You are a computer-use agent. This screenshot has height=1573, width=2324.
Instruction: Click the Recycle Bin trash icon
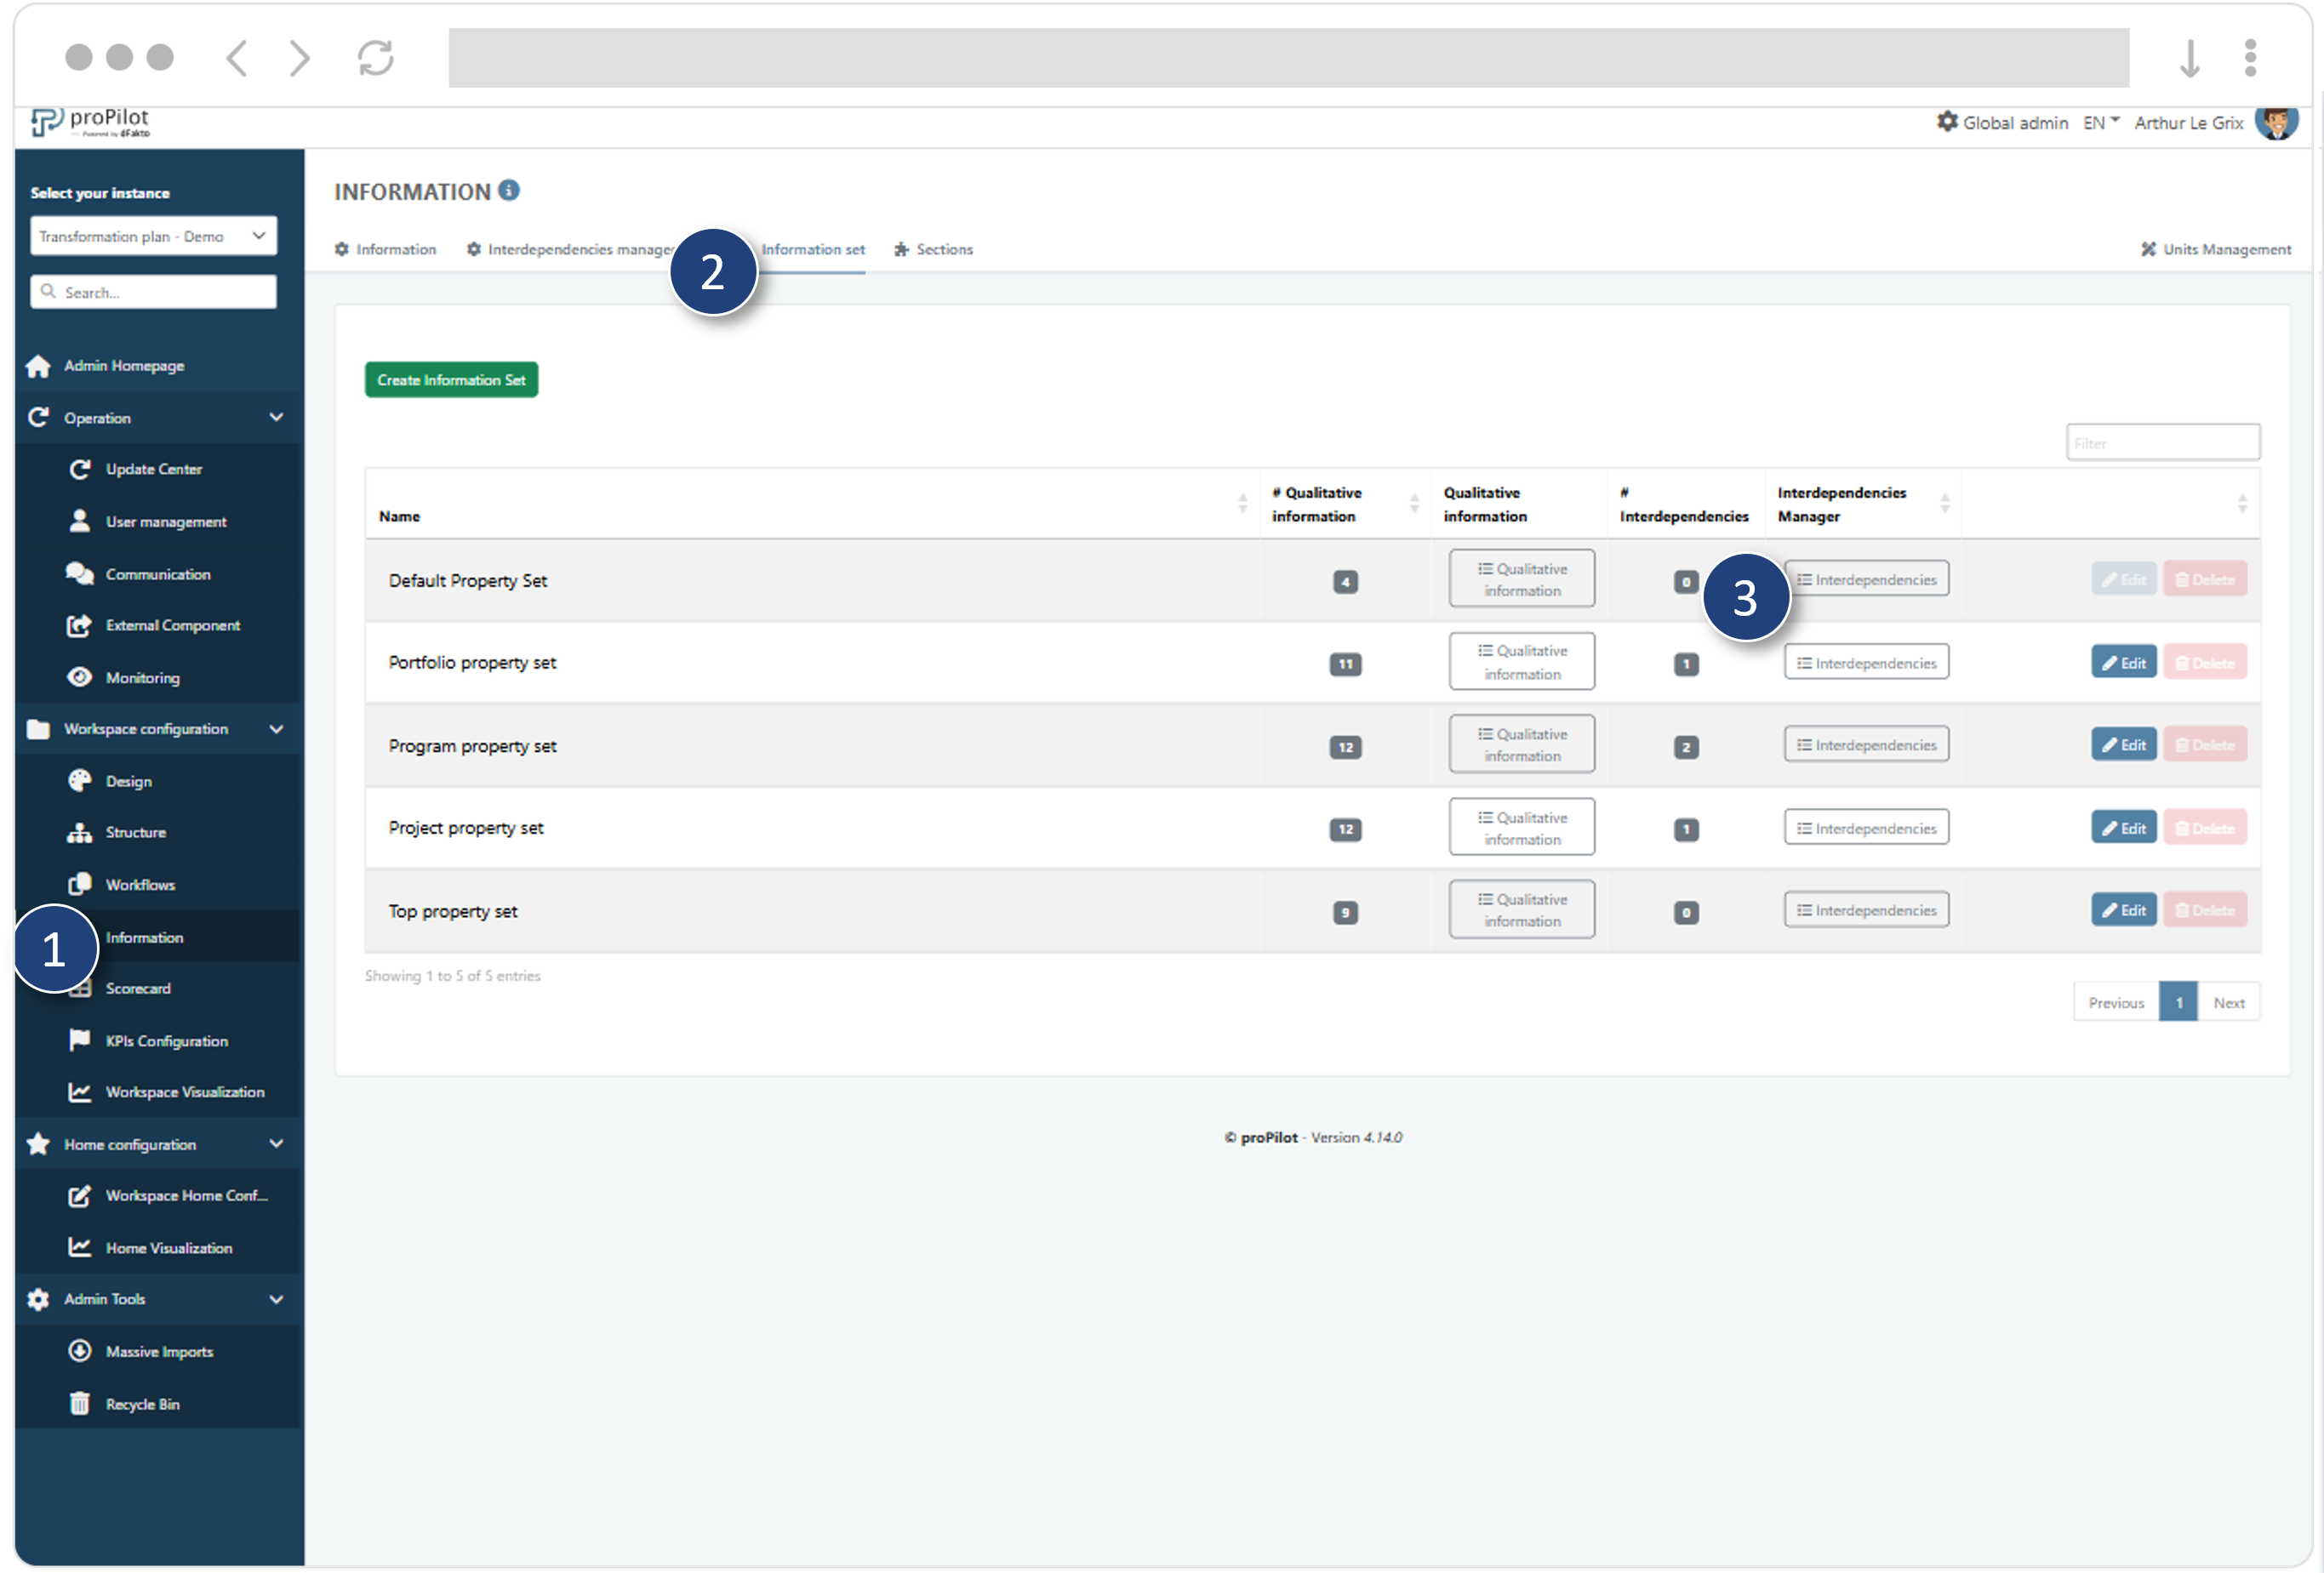point(80,1403)
